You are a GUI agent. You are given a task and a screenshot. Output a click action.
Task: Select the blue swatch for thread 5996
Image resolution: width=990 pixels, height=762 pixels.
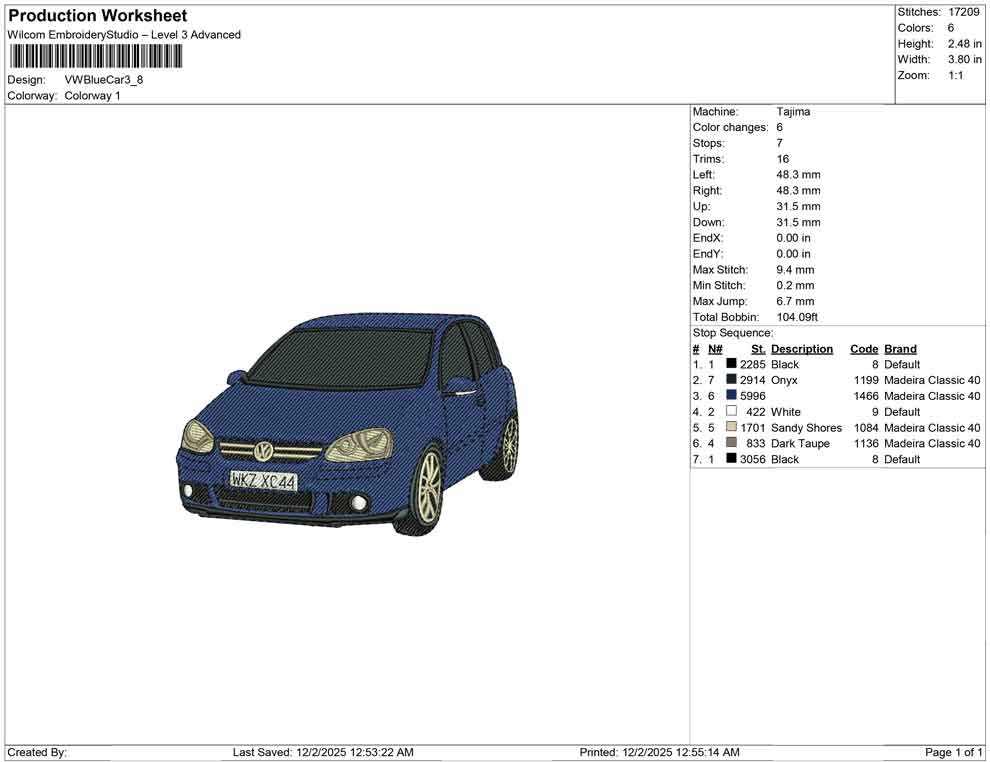[730, 396]
